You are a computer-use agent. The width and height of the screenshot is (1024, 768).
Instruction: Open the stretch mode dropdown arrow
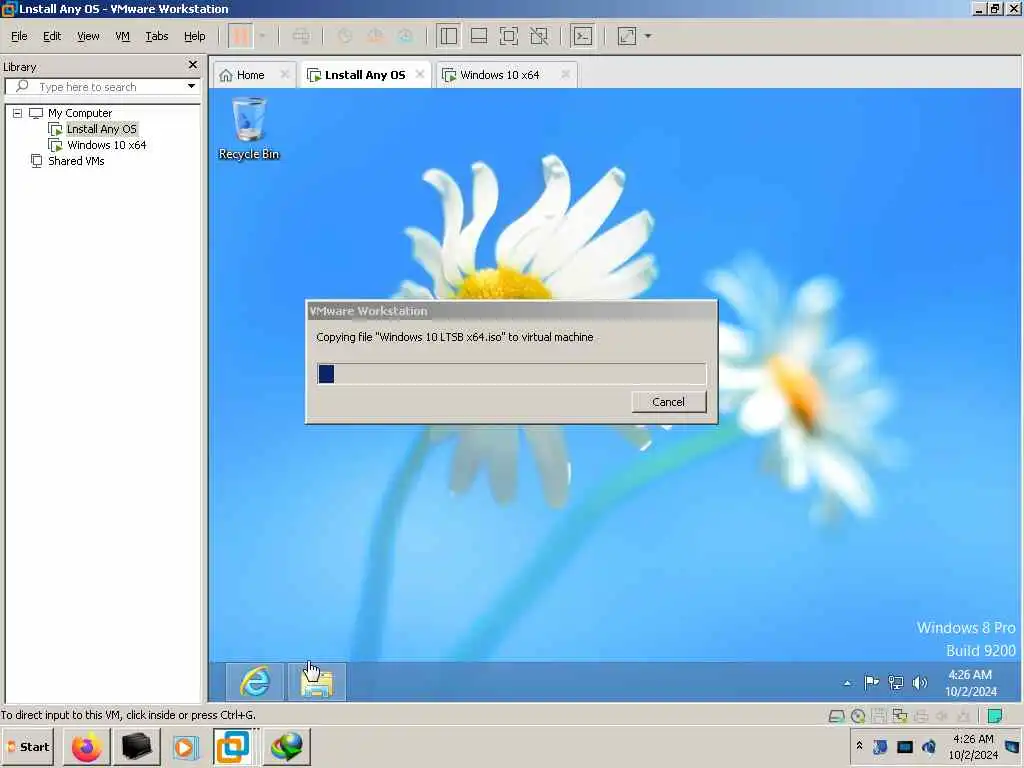(x=648, y=36)
